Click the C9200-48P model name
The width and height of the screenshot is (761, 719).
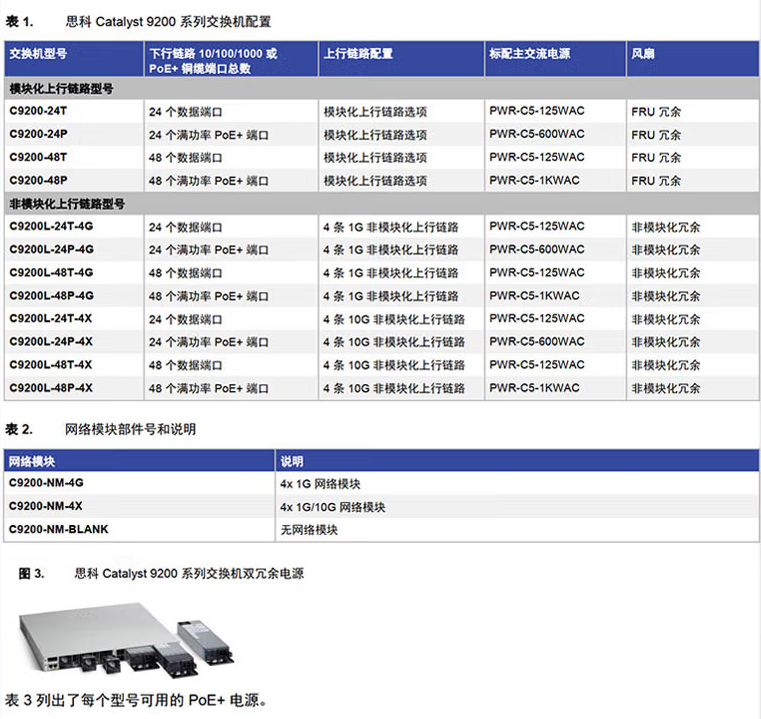click(38, 180)
